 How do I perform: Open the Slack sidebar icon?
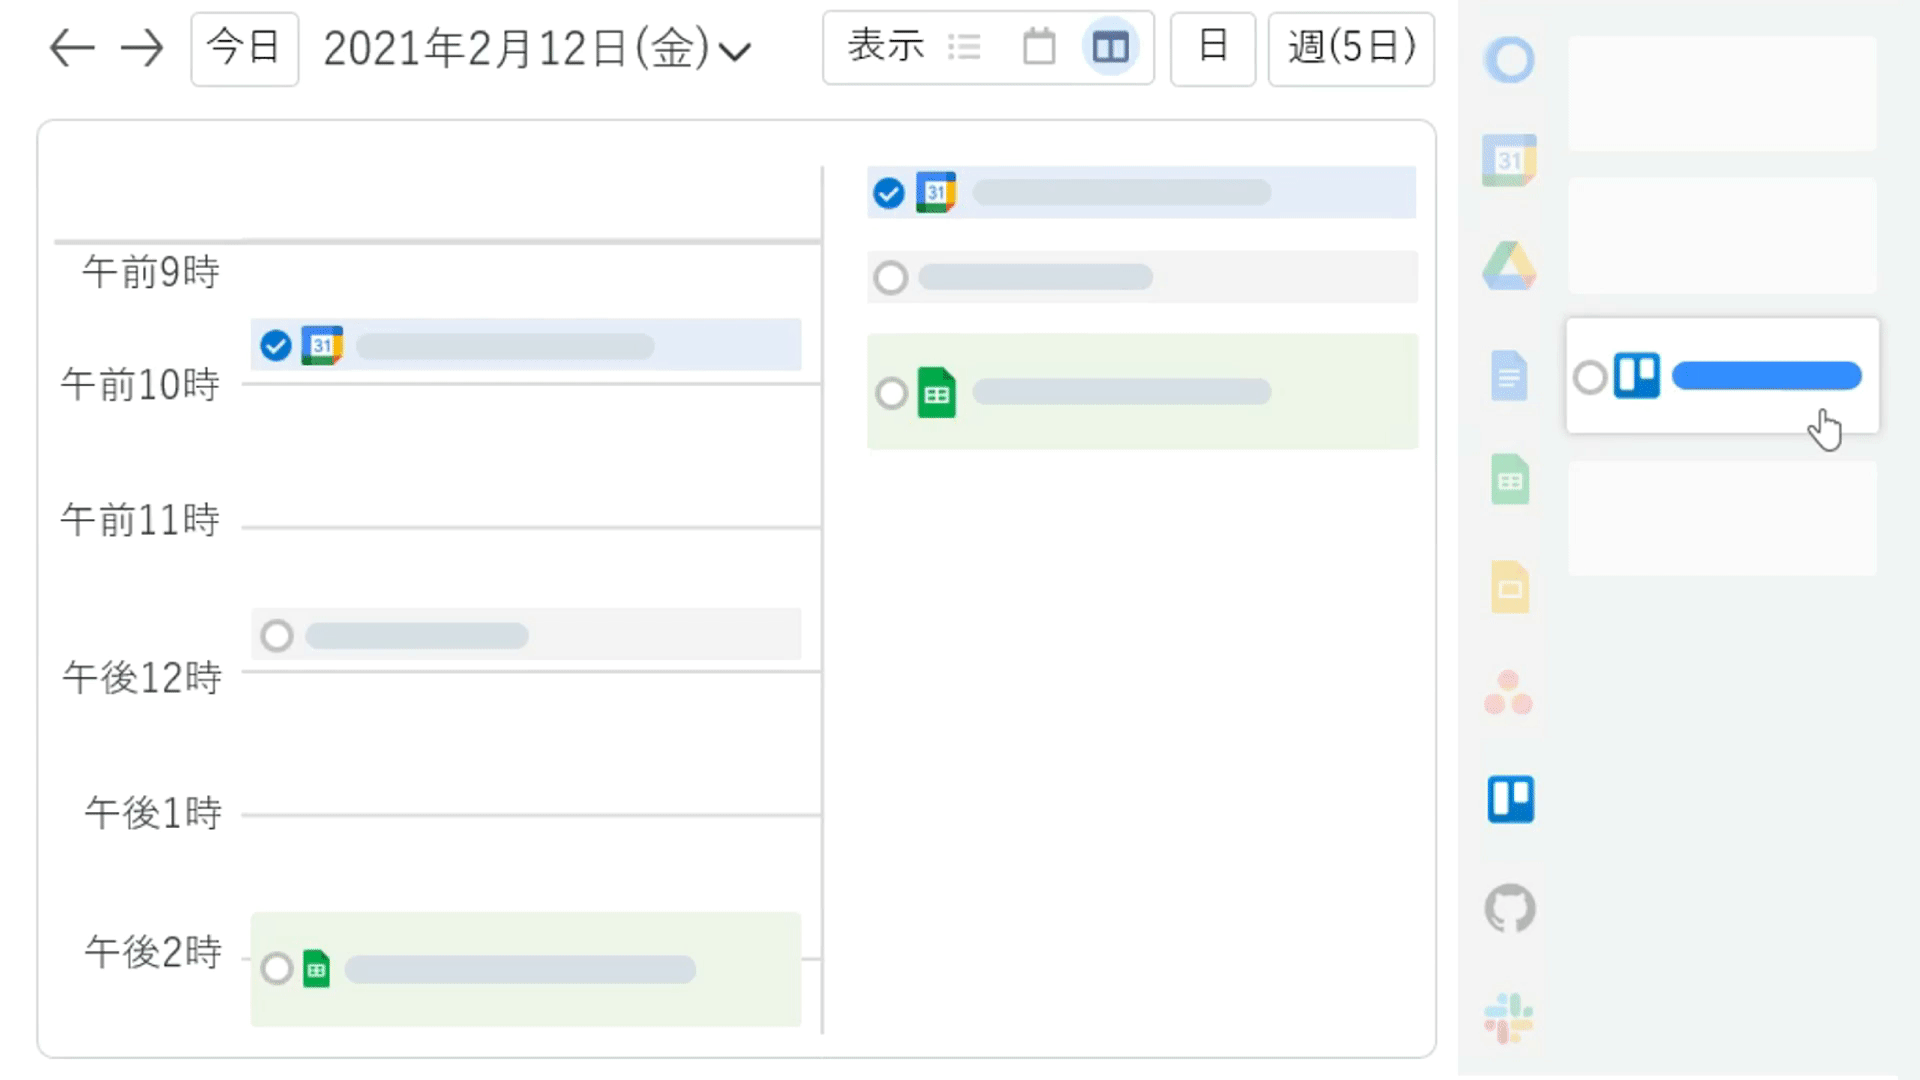(1509, 1018)
